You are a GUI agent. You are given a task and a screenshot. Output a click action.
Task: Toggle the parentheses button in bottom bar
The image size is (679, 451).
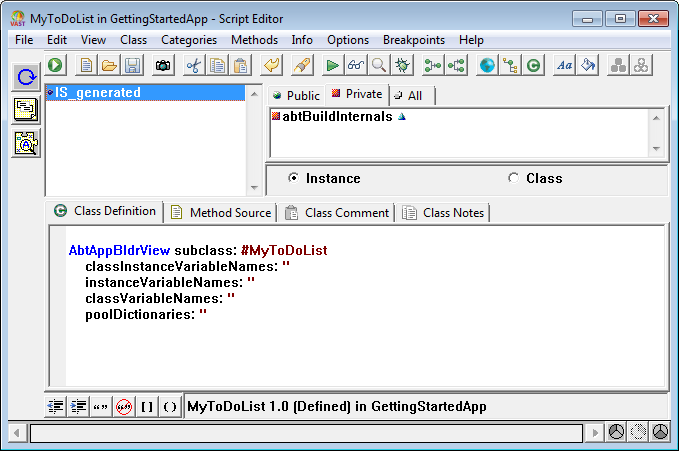tap(170, 407)
